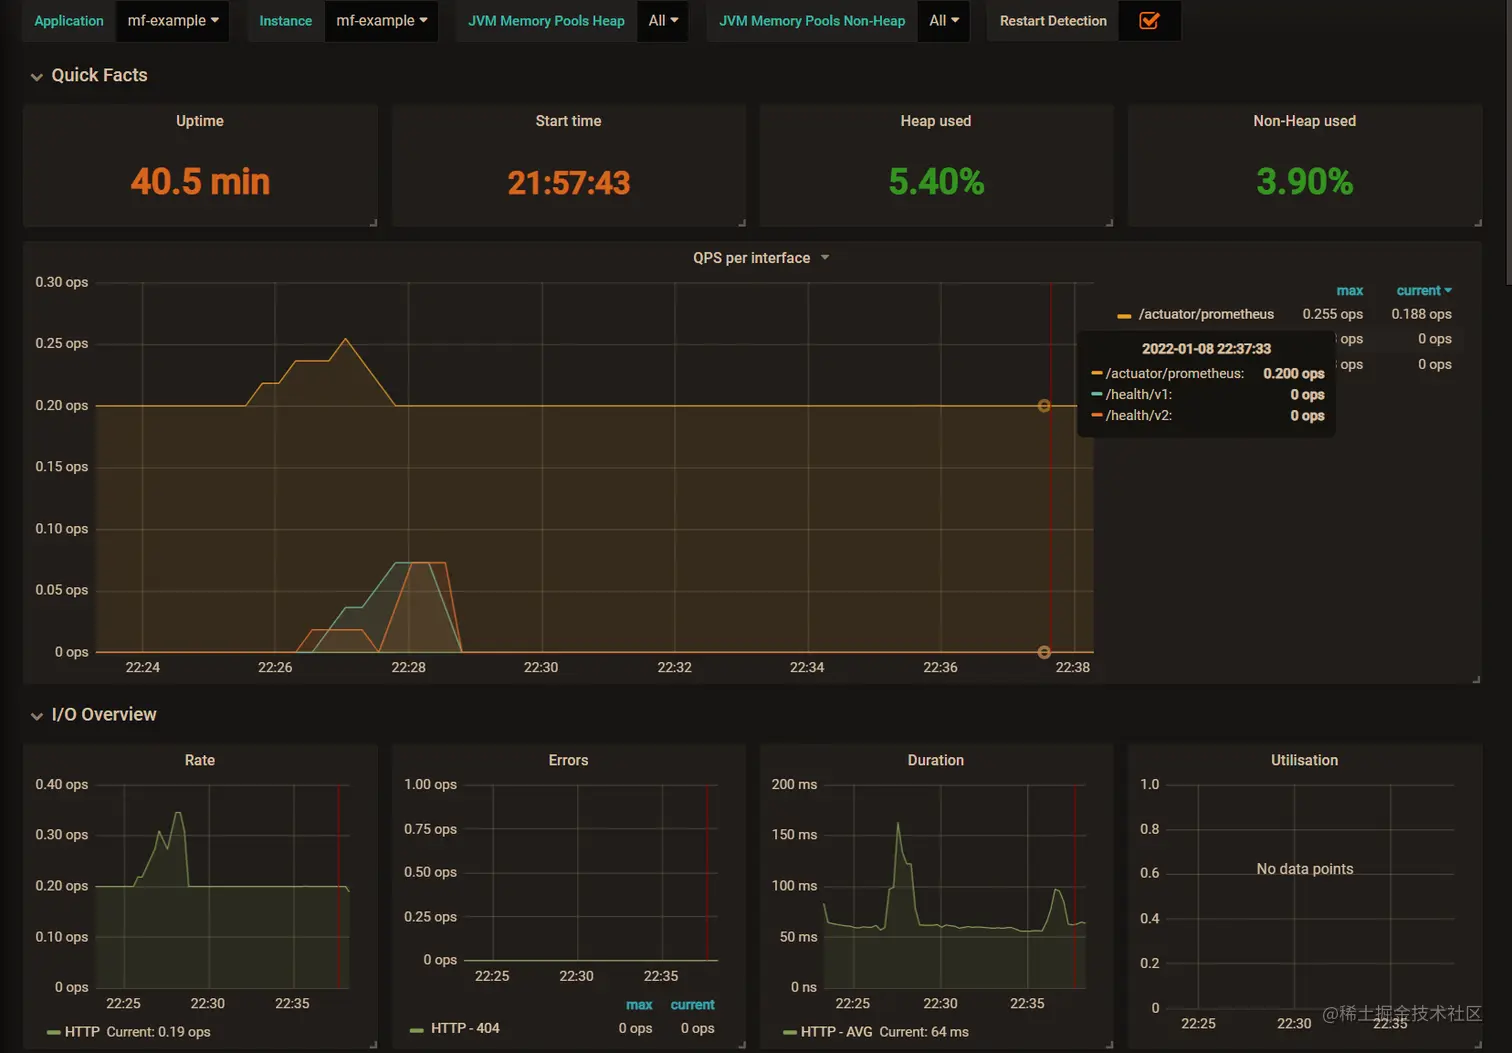Click the orange hover point on the 0.20 ops line
The width and height of the screenshot is (1512, 1053).
[x=1044, y=406]
